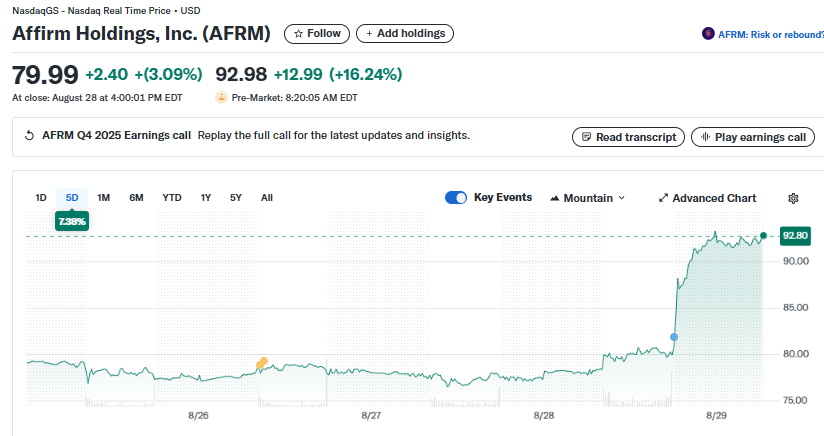Click Add holdings button
The width and height of the screenshot is (824, 436).
(x=405, y=34)
